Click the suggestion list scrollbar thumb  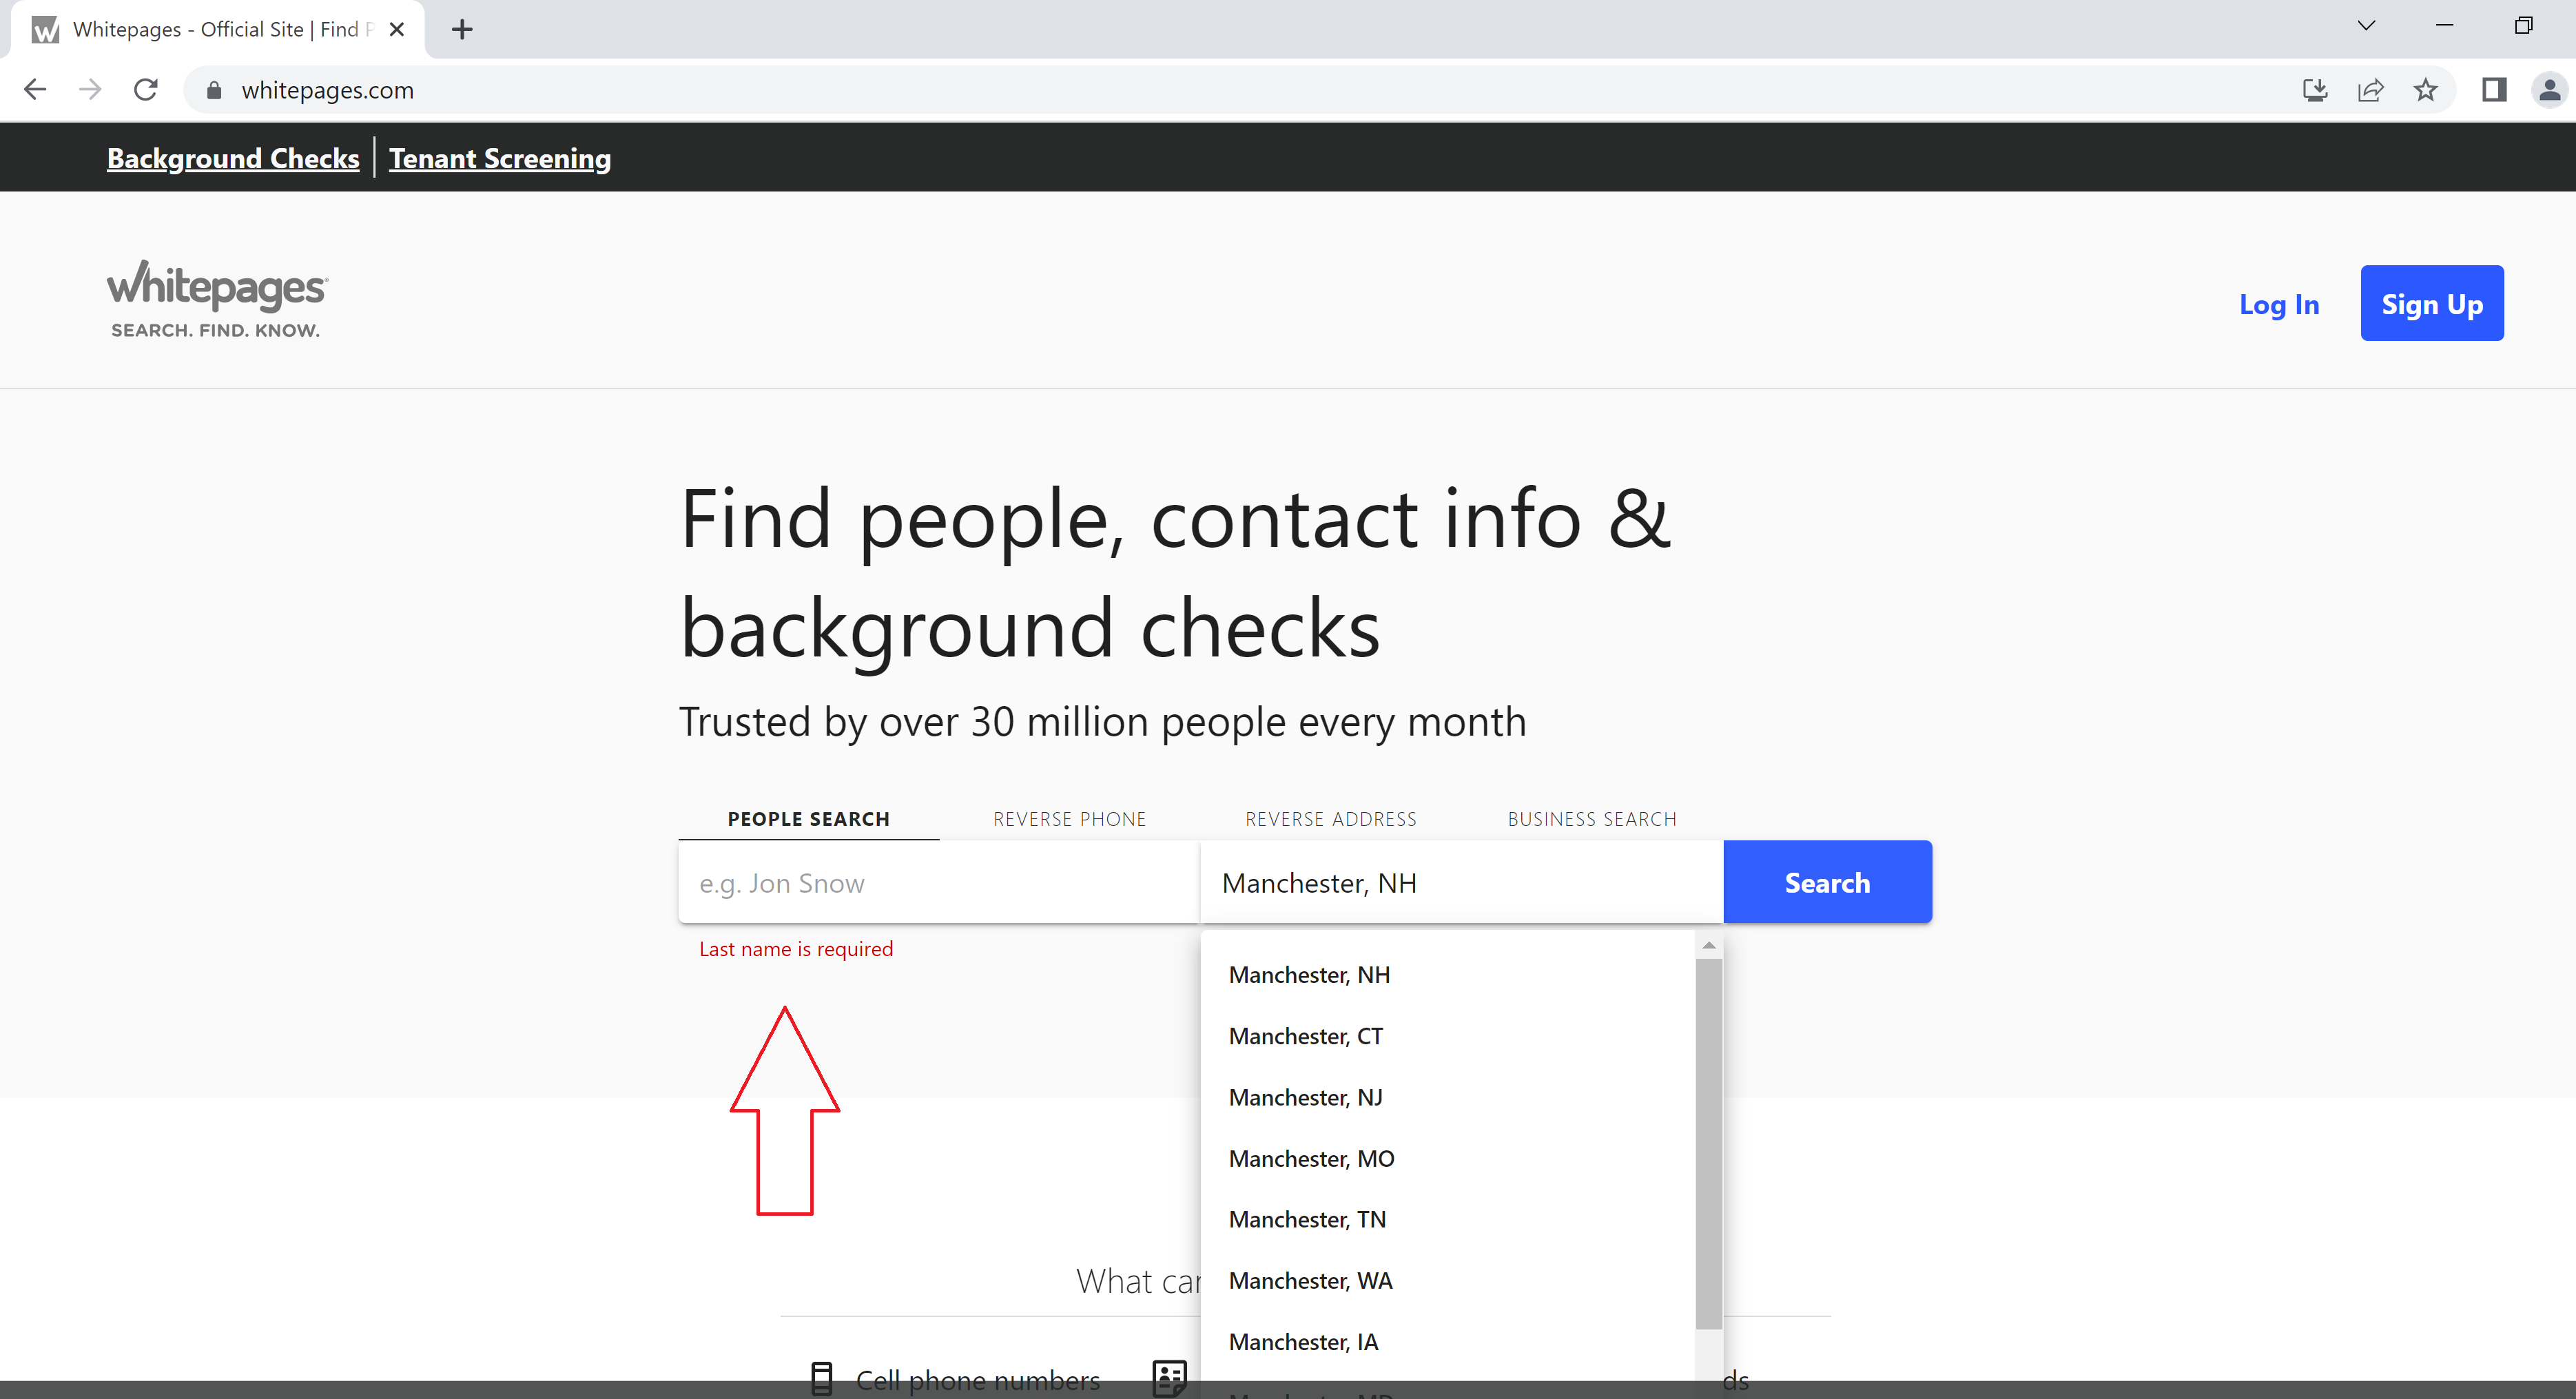tap(1709, 1144)
